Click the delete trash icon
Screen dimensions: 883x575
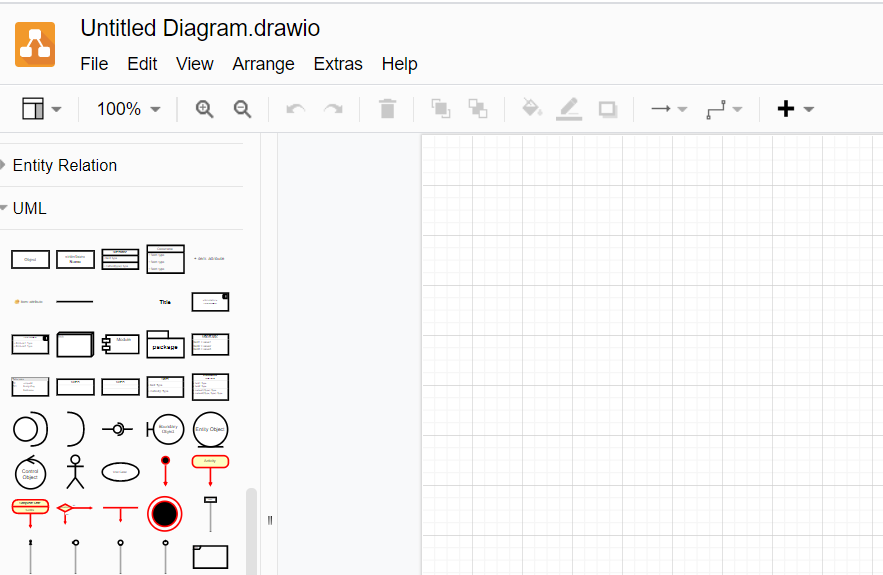point(387,109)
